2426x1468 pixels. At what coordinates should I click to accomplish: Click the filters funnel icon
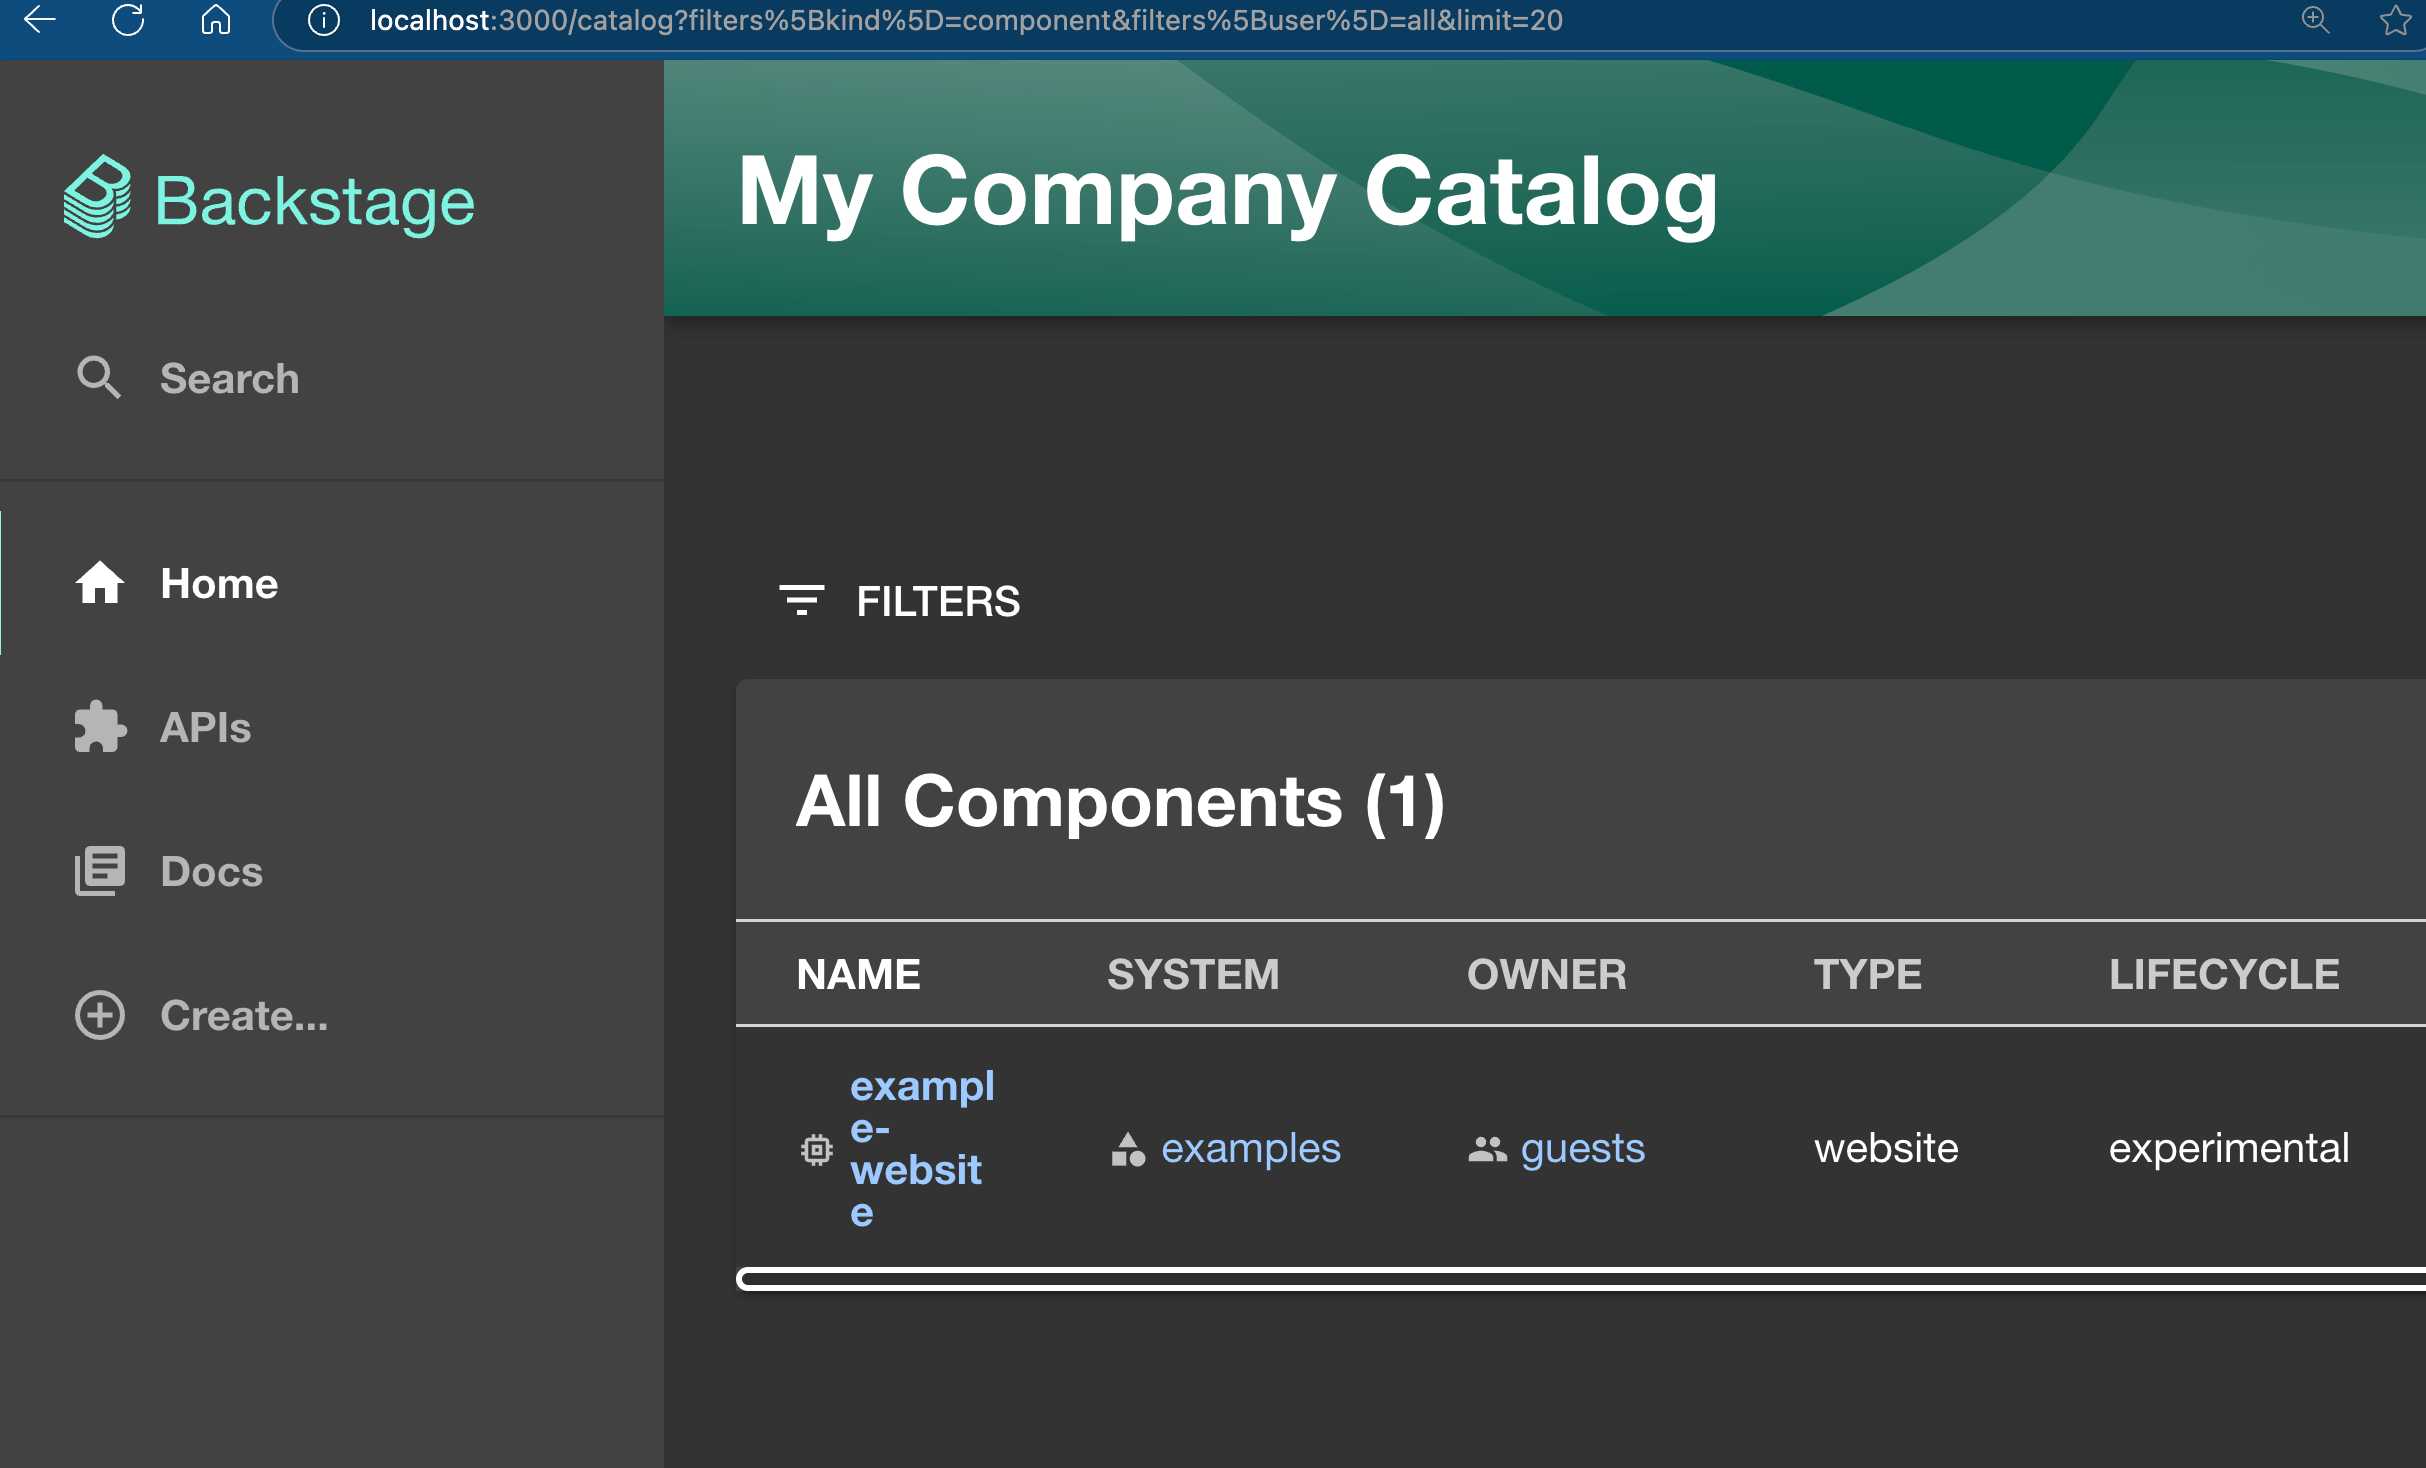802,601
